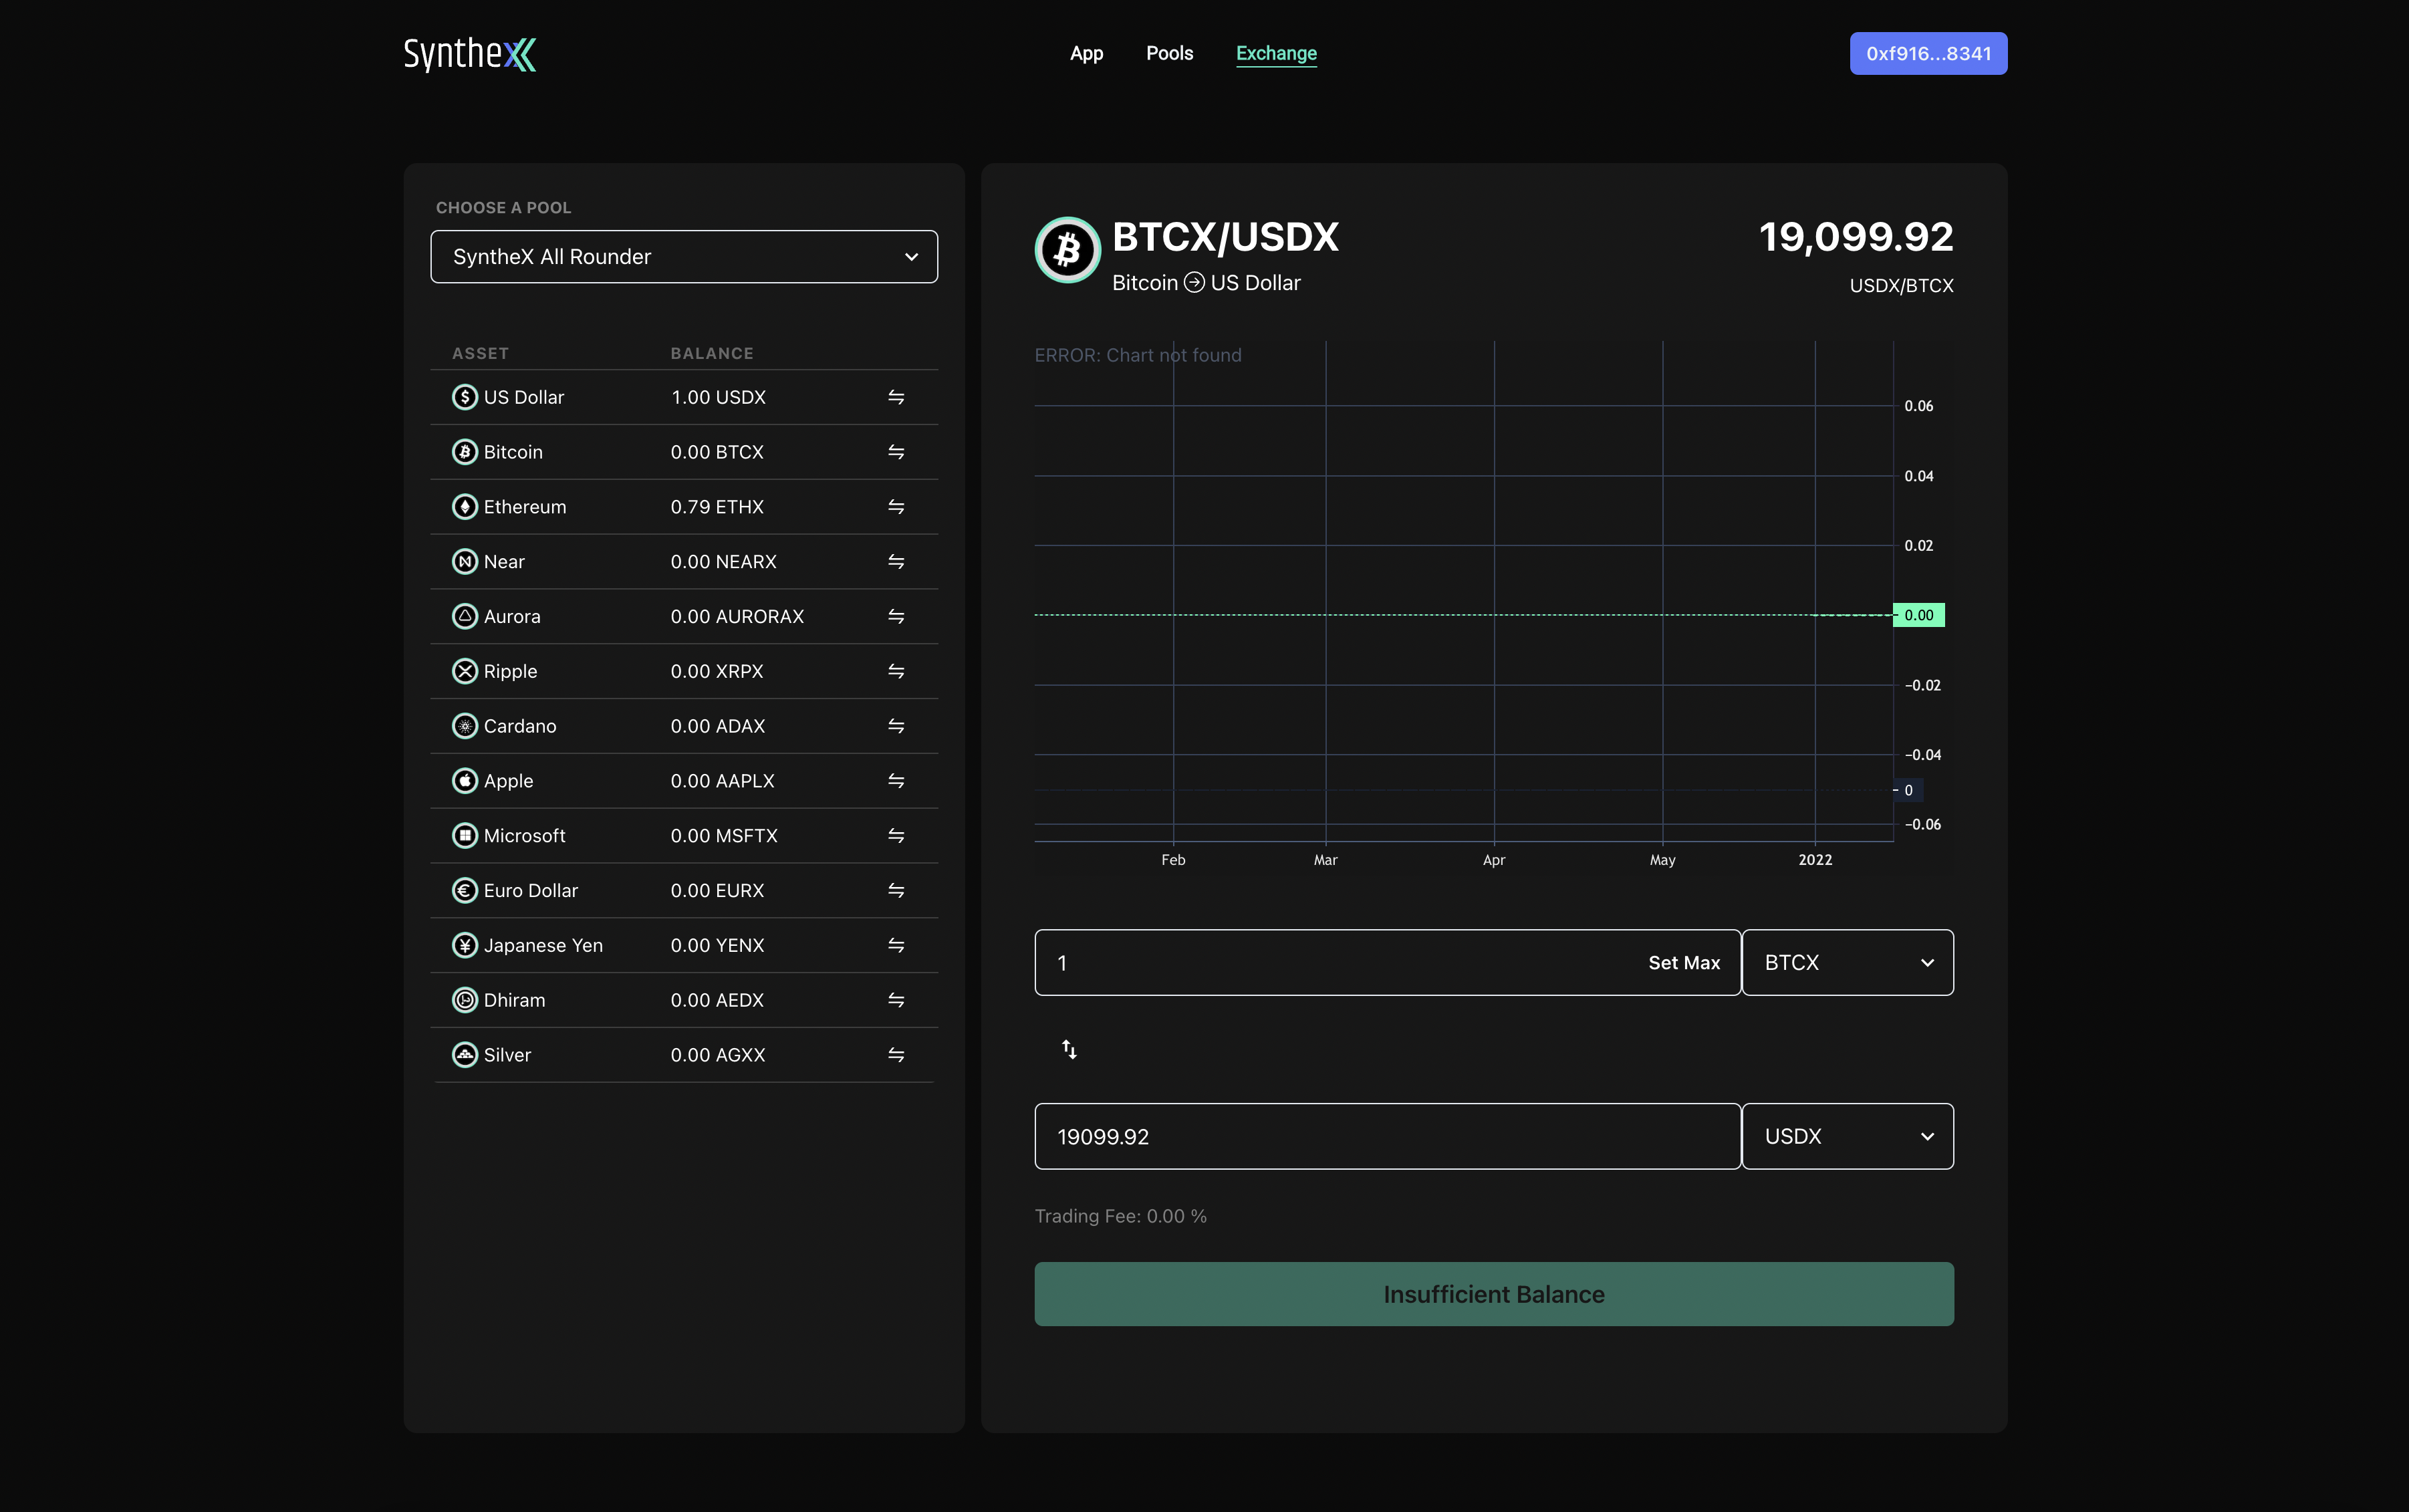Click the Bitcoin coin icon in asset list
This screenshot has width=2409, height=1512.
[x=465, y=452]
